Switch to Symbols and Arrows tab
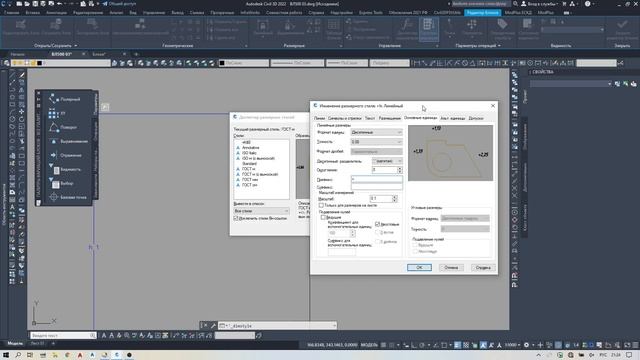Screen dimensions: 640x360 pyautogui.click(x=345, y=118)
